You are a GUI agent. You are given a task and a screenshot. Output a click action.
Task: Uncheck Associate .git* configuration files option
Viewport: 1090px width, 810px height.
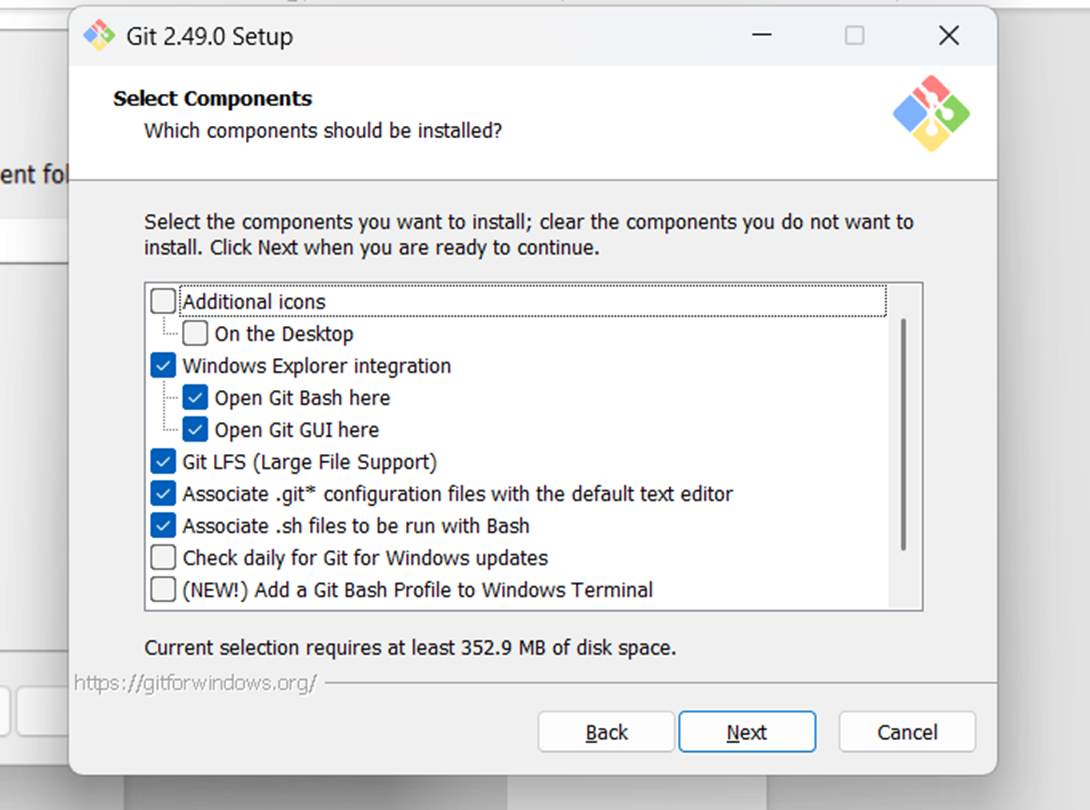163,493
